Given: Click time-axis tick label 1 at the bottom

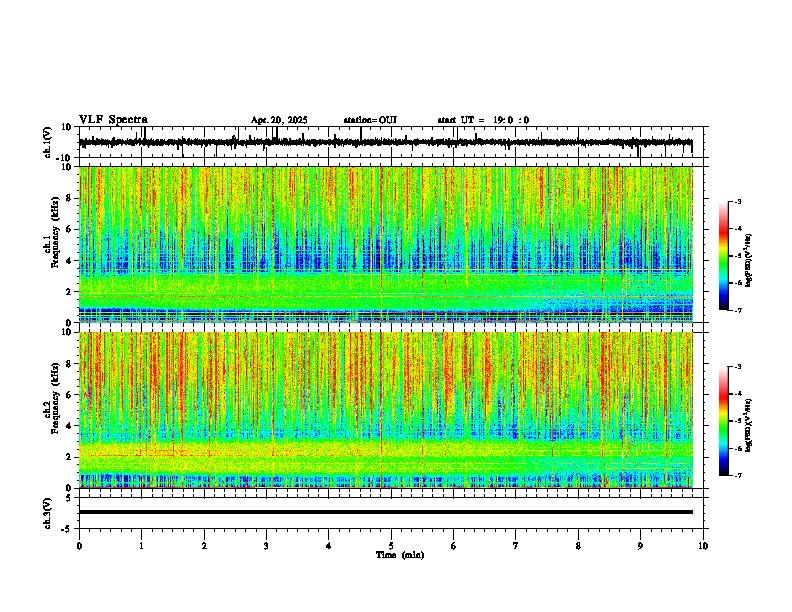Looking at the screenshot, I should click(141, 546).
